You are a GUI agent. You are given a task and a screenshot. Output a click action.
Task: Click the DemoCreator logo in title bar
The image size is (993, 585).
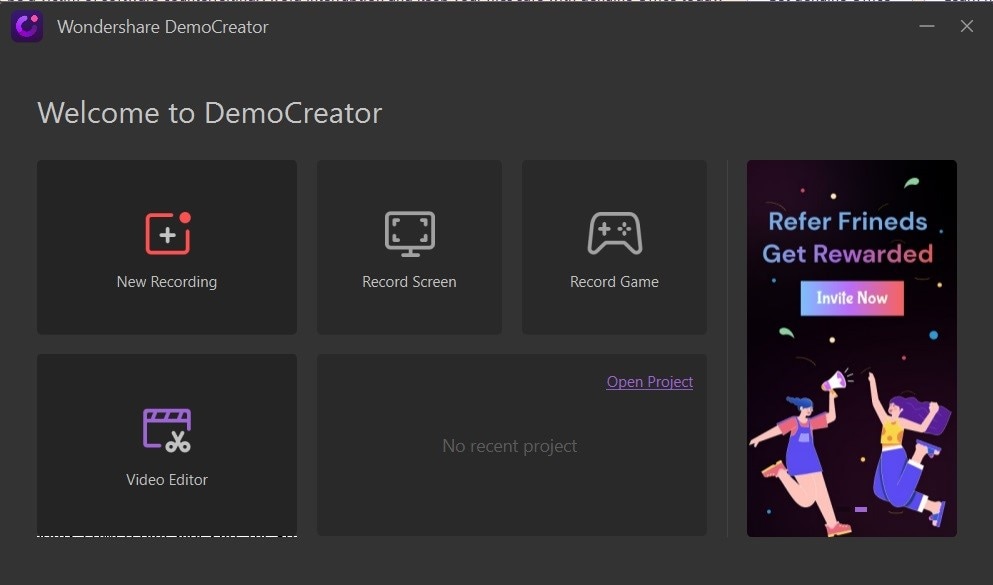coord(27,27)
